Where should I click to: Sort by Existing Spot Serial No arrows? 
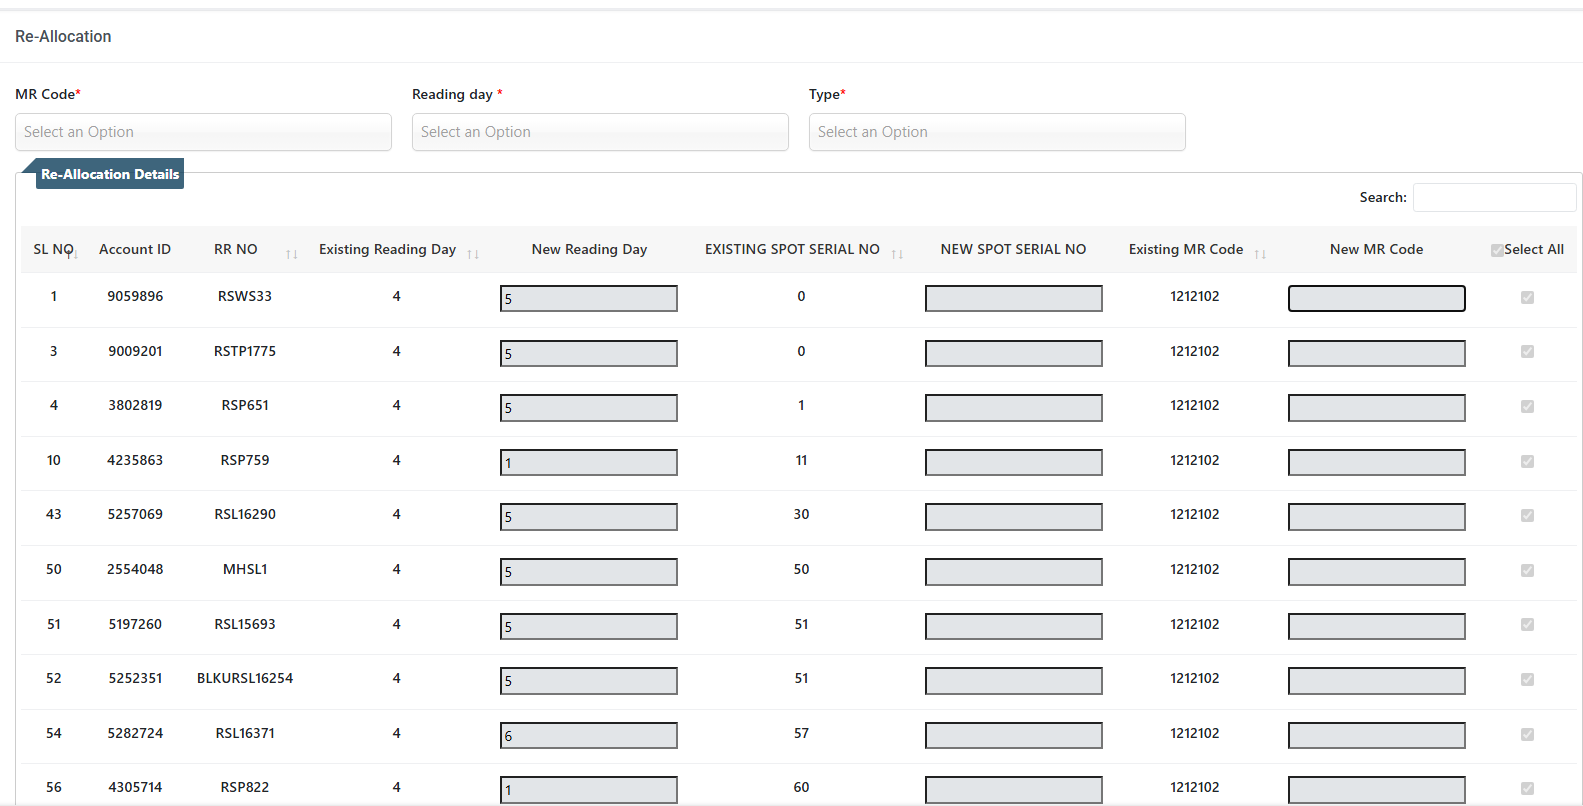[897, 254]
